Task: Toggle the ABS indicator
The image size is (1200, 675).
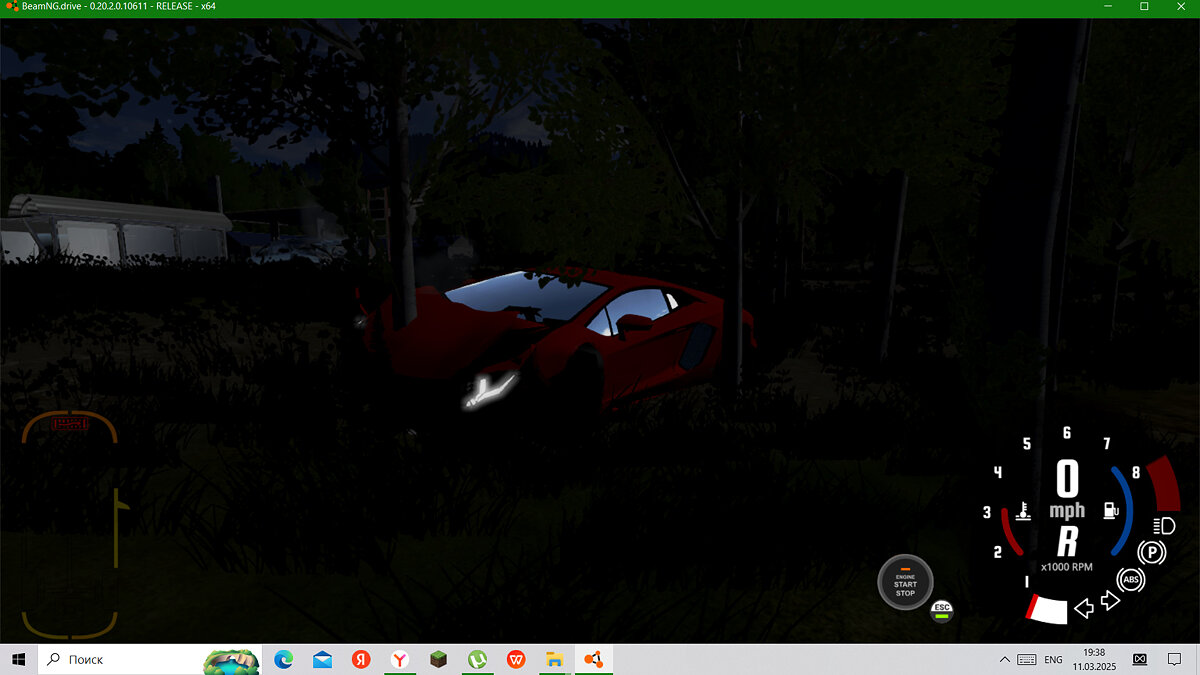Action: point(1131,579)
